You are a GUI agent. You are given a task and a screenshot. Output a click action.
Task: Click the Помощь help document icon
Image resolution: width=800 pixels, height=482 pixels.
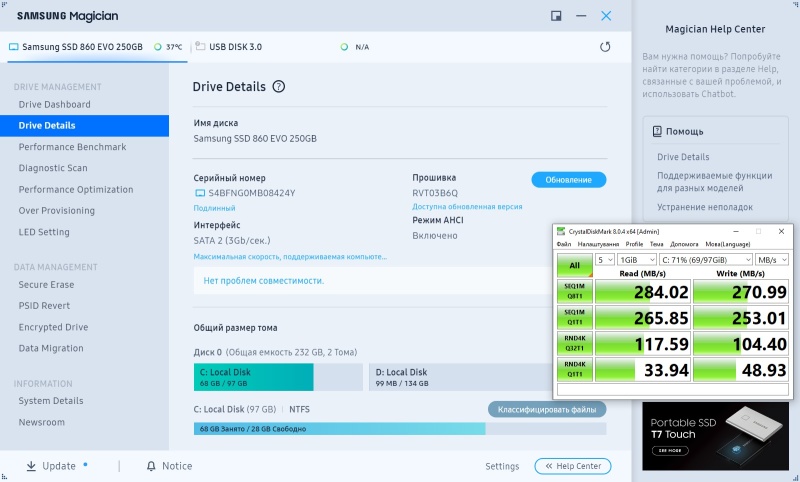[657, 131]
